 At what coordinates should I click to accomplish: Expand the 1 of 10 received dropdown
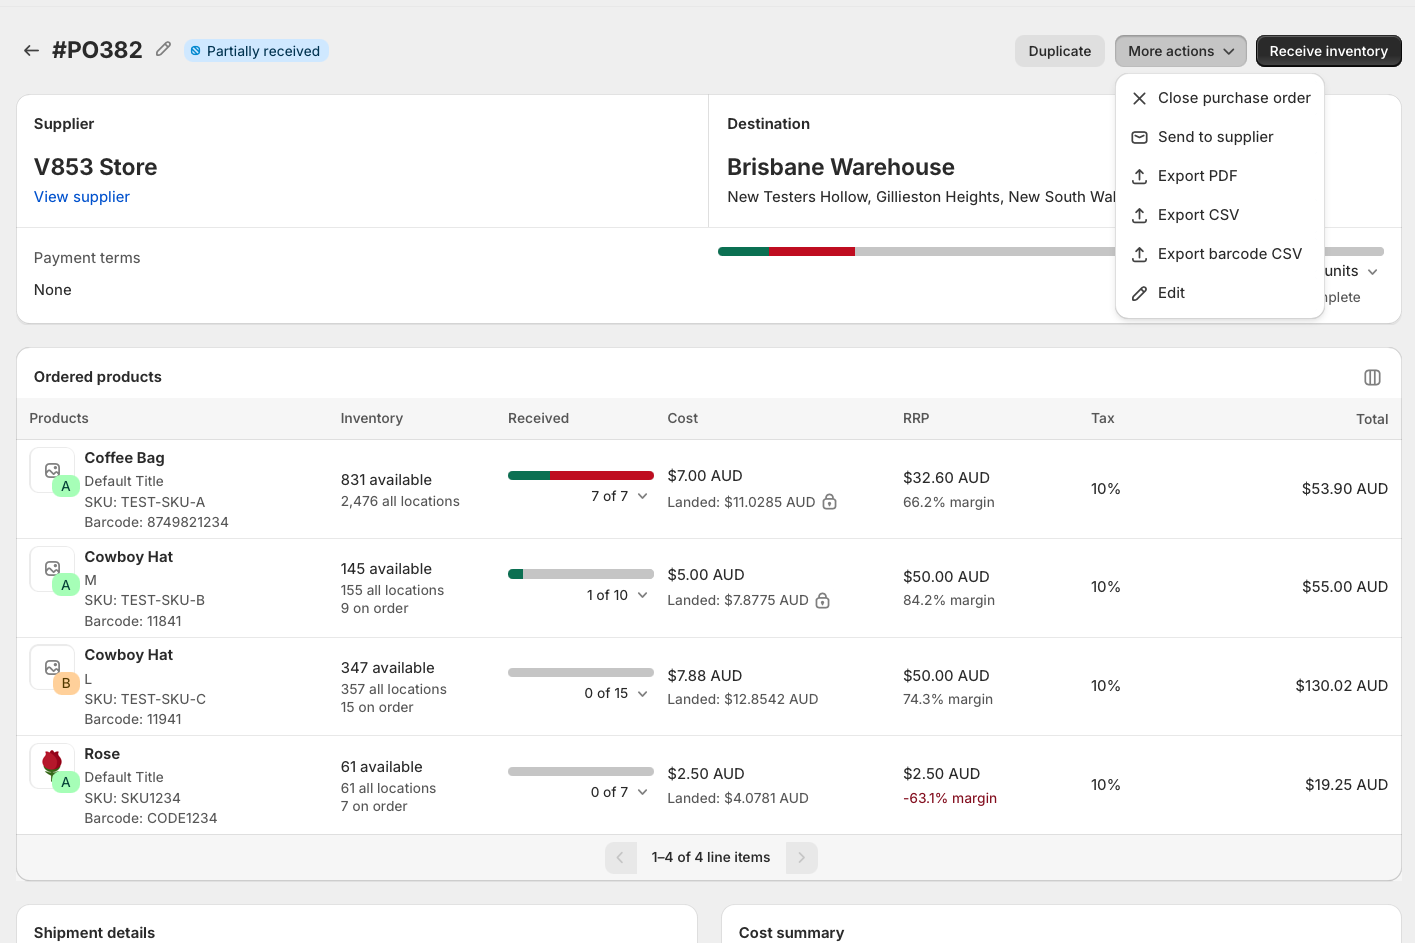click(x=617, y=595)
